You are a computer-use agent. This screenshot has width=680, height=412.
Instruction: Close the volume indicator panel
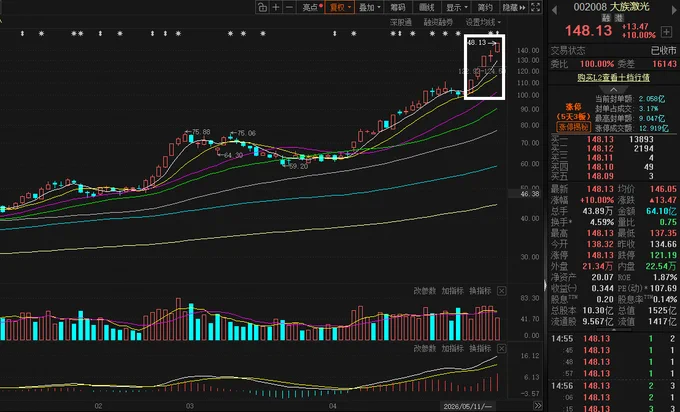(501, 291)
